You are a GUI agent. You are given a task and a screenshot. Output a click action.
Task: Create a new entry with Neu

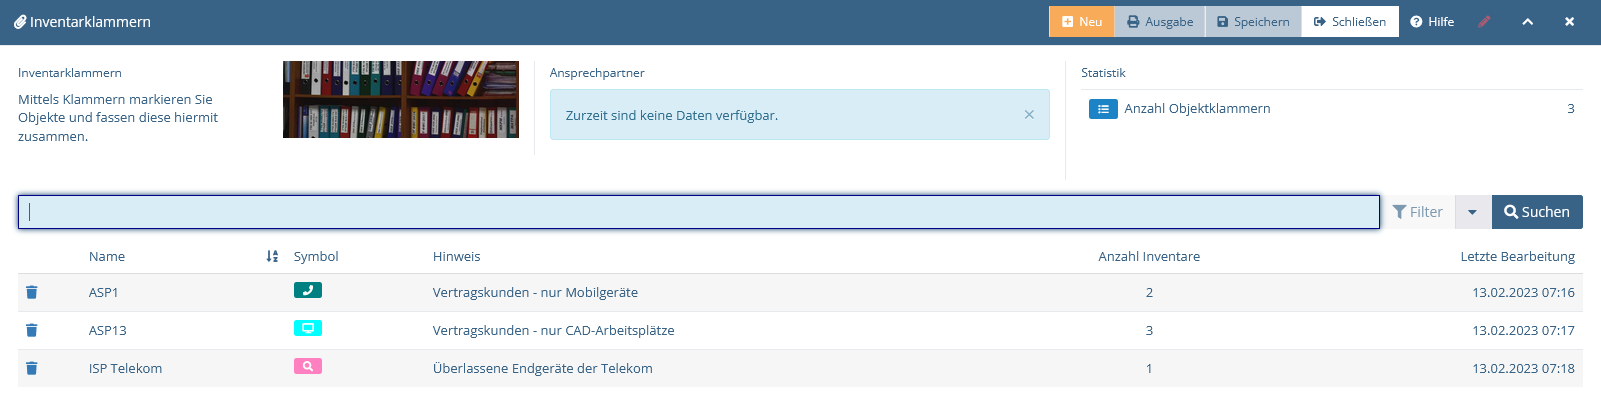tap(1081, 21)
